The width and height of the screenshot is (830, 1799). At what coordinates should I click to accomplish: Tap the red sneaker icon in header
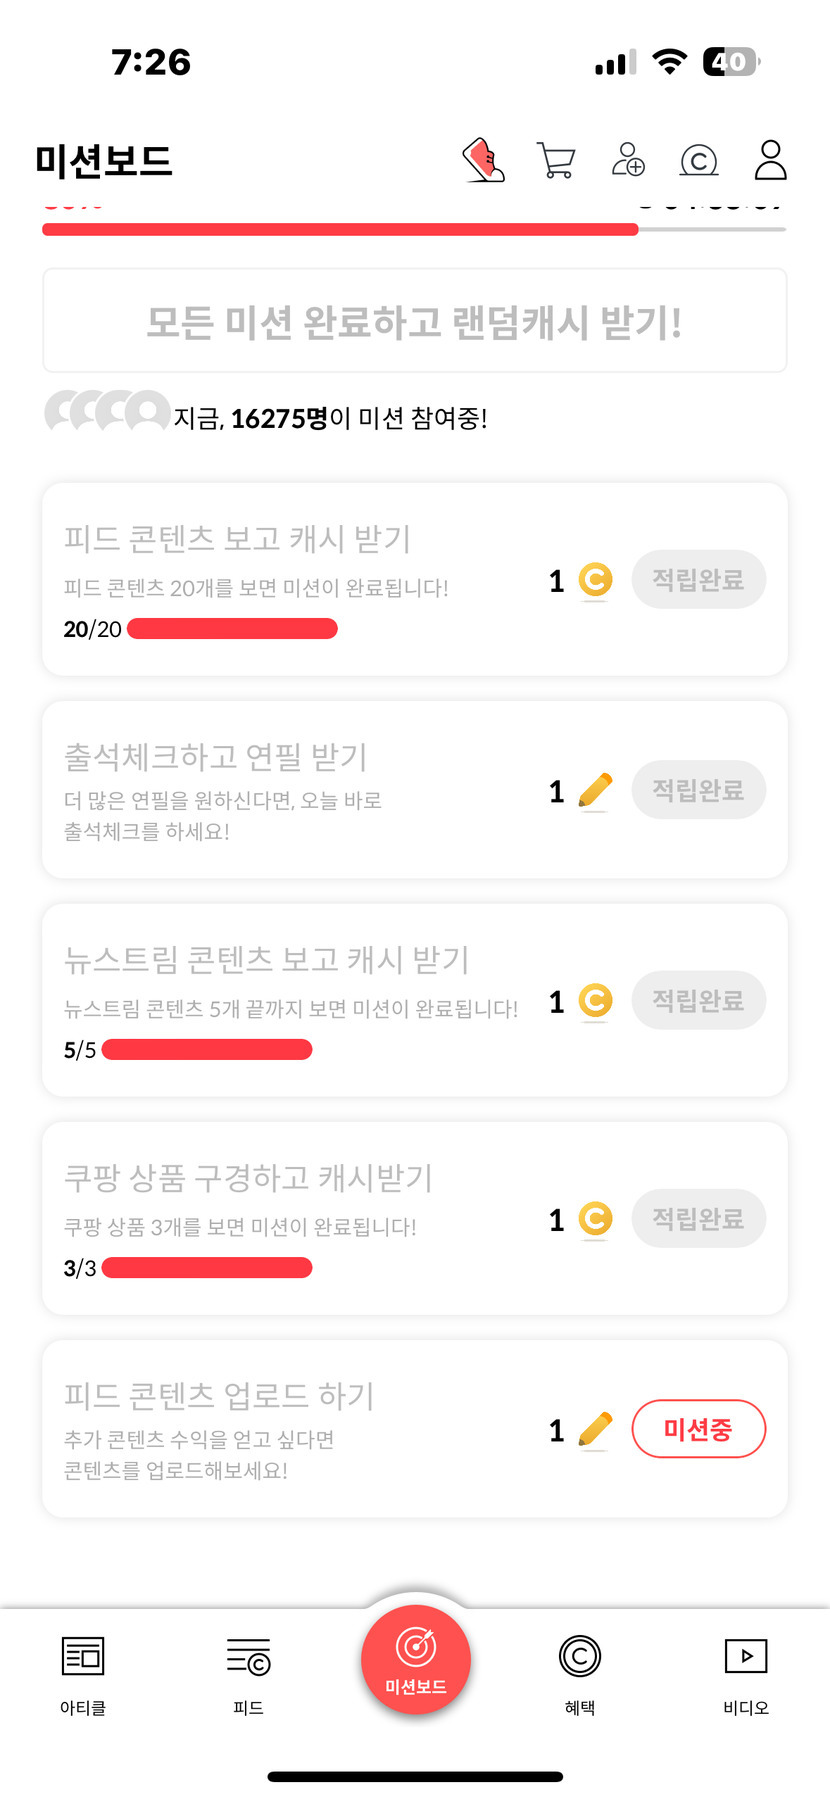click(484, 160)
